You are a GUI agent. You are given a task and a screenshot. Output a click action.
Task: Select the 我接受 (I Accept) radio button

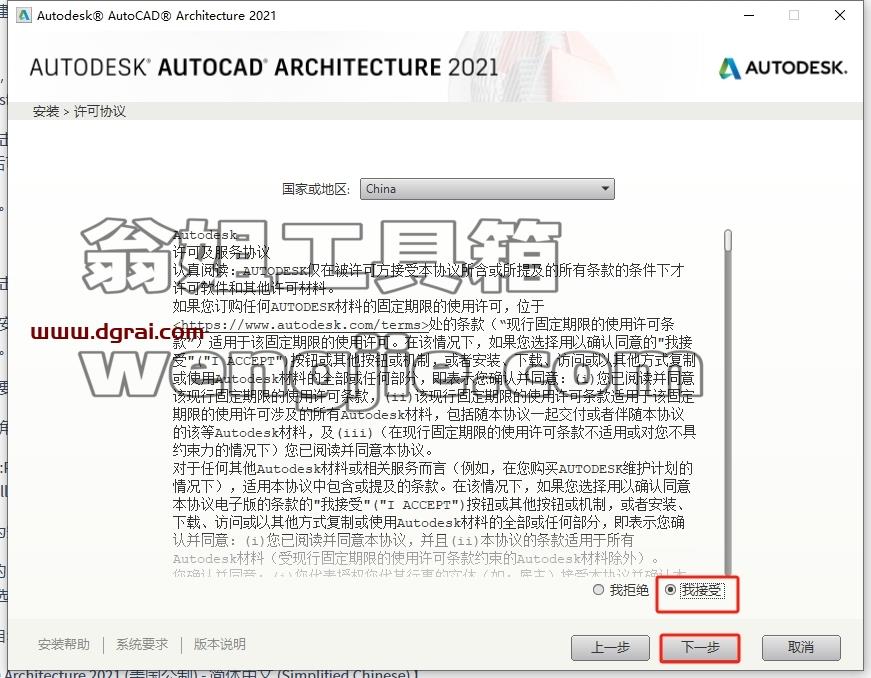pos(670,590)
